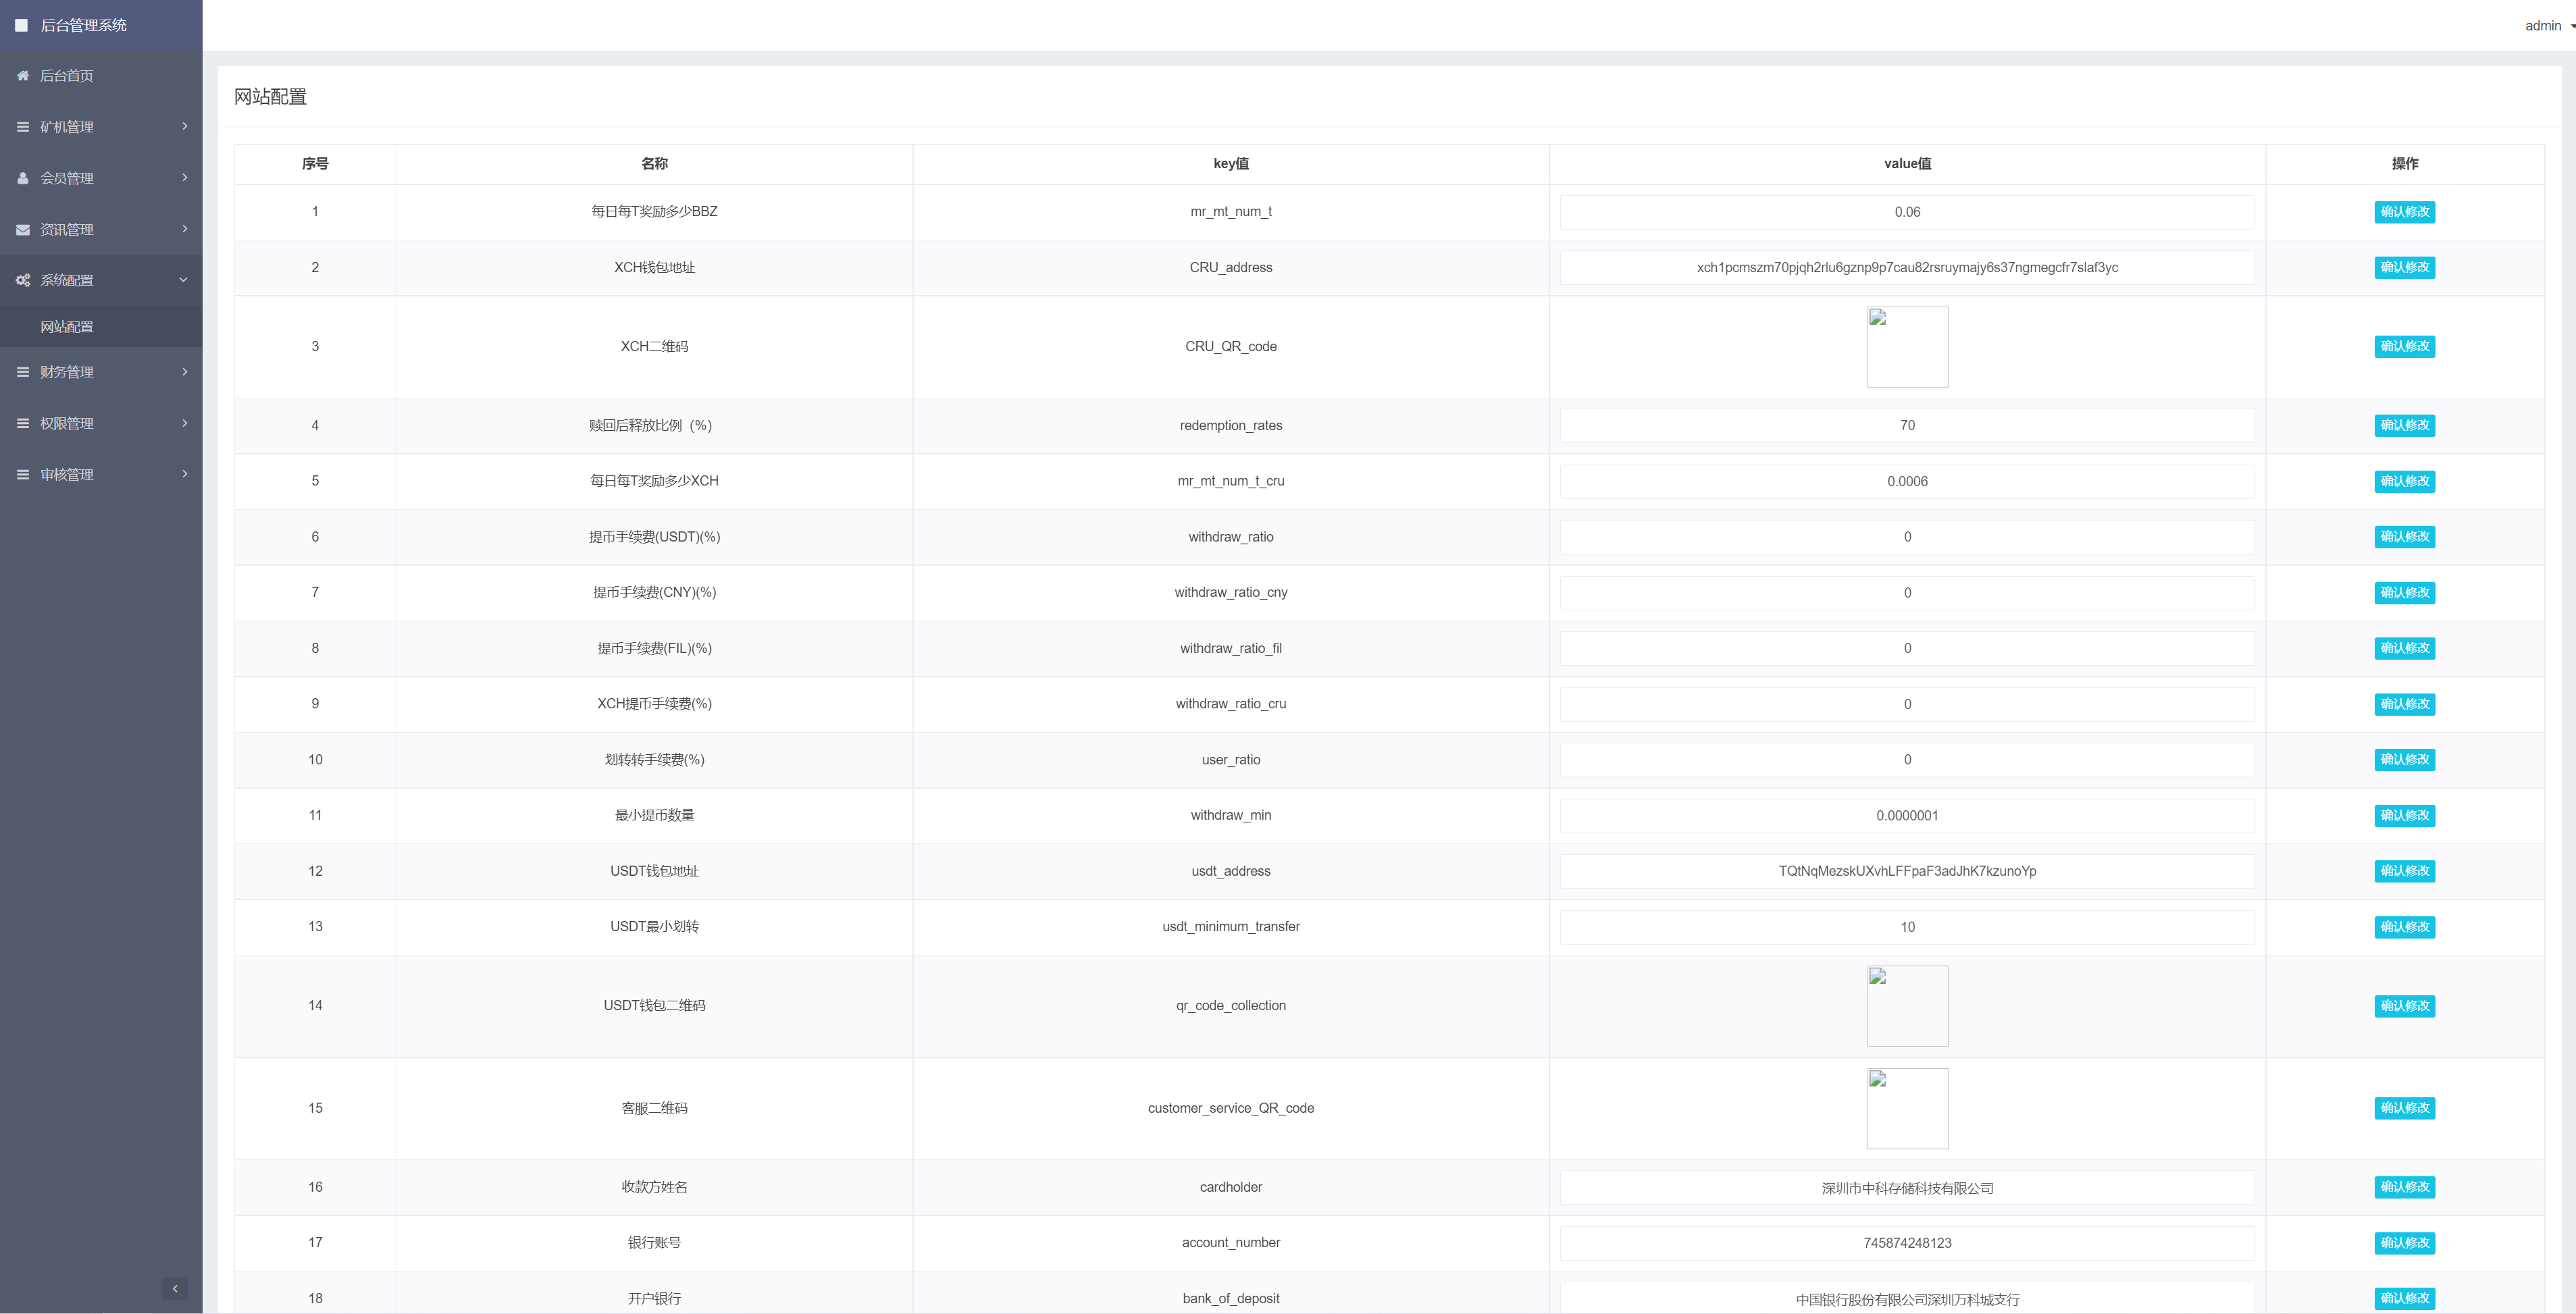Expand the 权限管理 submenu chevron
The image size is (2576, 1314).
185,423
